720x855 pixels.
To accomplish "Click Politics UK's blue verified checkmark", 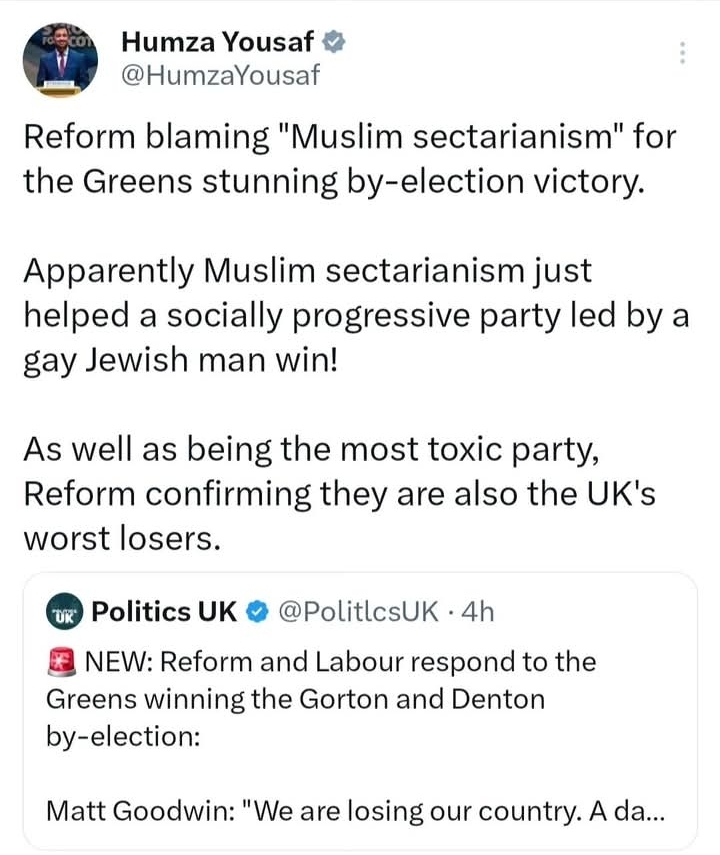I will pos(257,611).
